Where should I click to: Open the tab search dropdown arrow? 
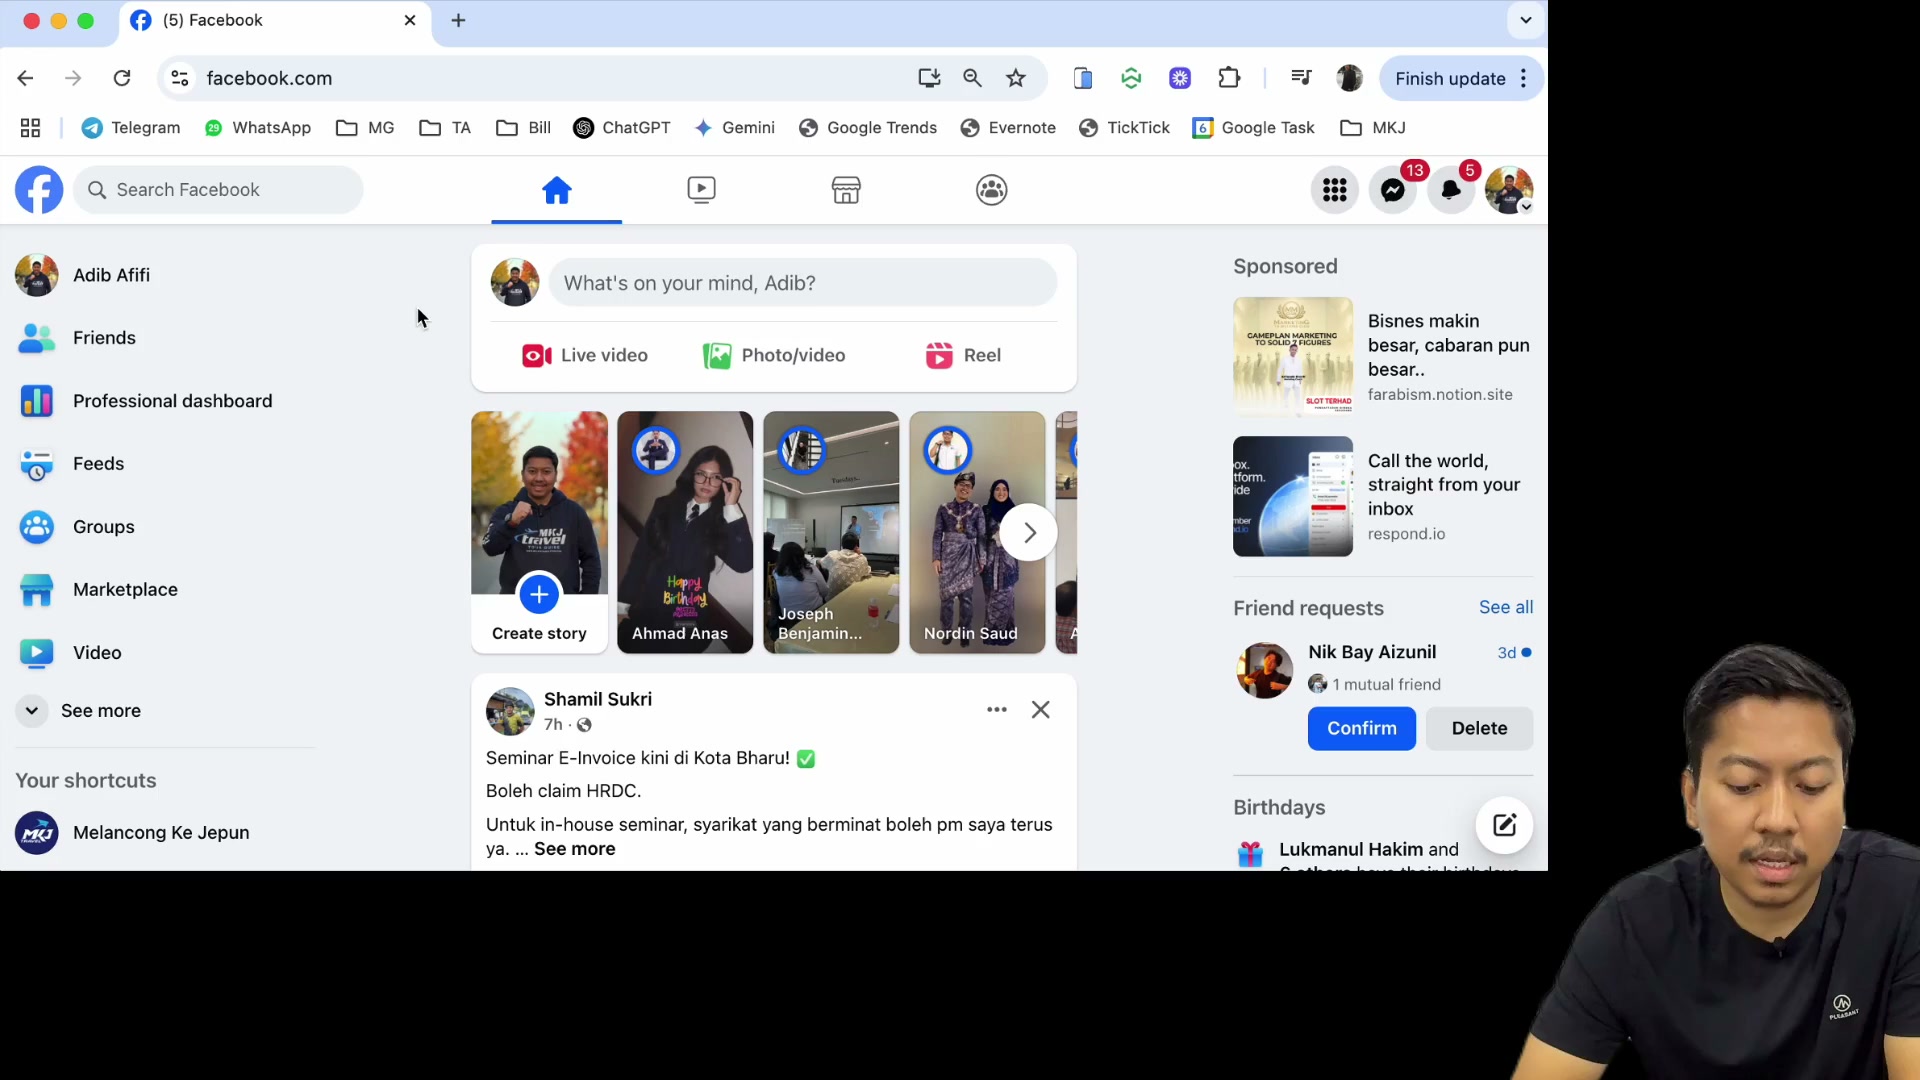click(1526, 20)
